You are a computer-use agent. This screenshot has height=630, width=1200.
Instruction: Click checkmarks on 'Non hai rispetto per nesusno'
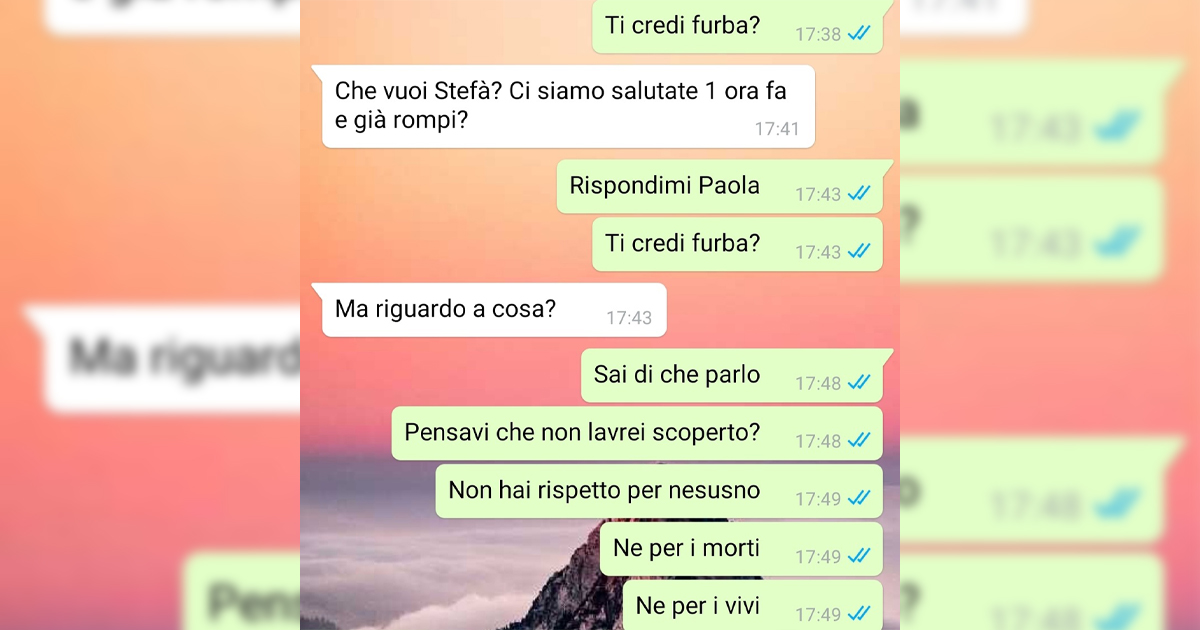pos(859,499)
